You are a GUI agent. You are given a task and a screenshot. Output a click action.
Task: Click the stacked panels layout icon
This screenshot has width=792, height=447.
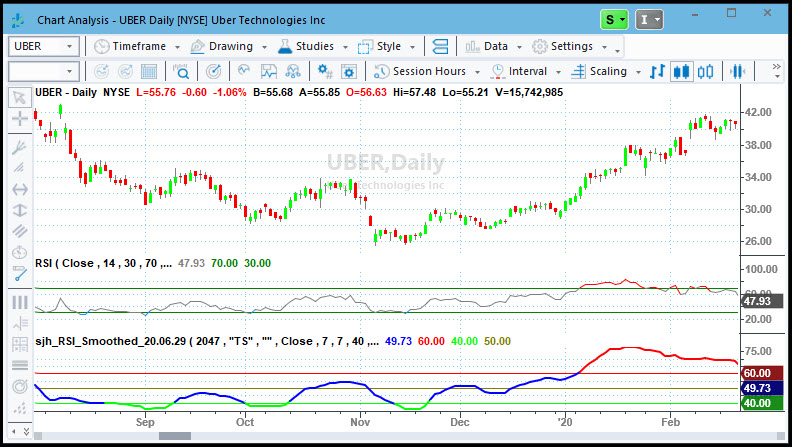440,46
